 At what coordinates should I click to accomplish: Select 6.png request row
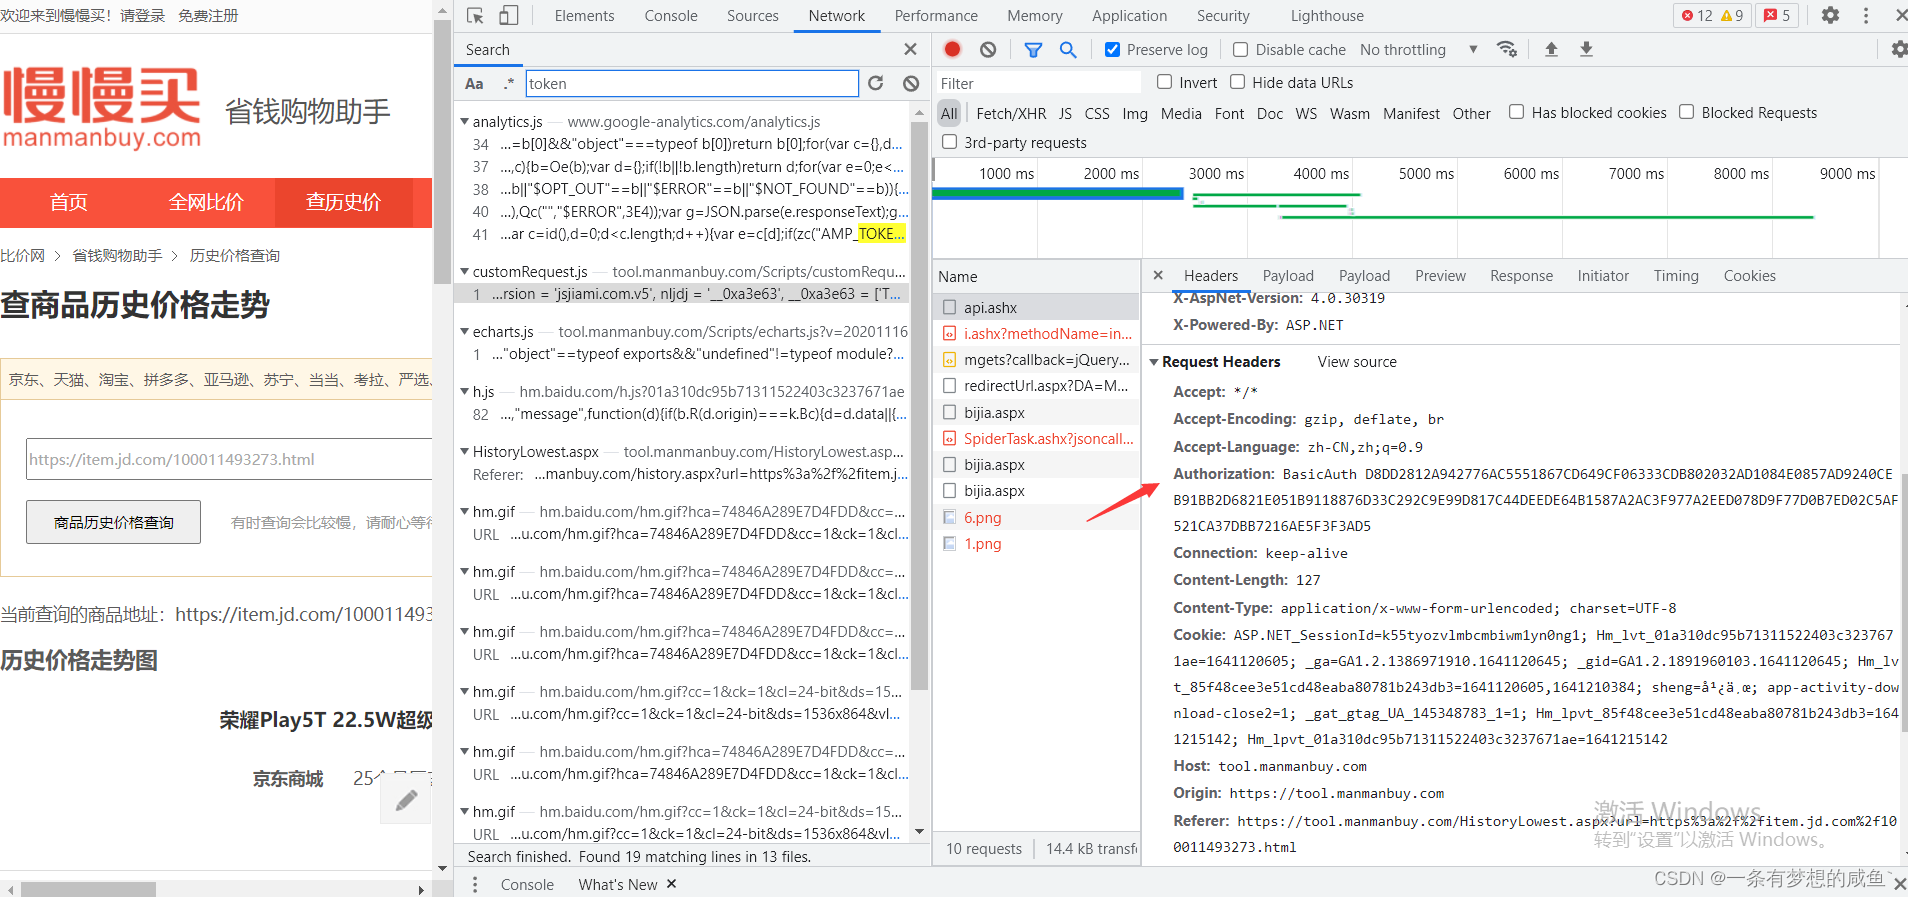(x=1036, y=518)
